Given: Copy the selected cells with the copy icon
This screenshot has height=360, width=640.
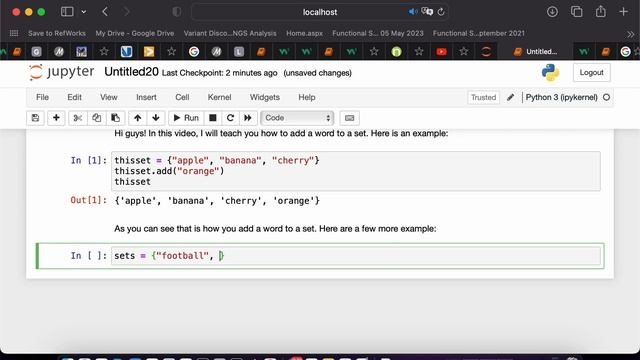Looking at the screenshot, I should click(x=97, y=118).
